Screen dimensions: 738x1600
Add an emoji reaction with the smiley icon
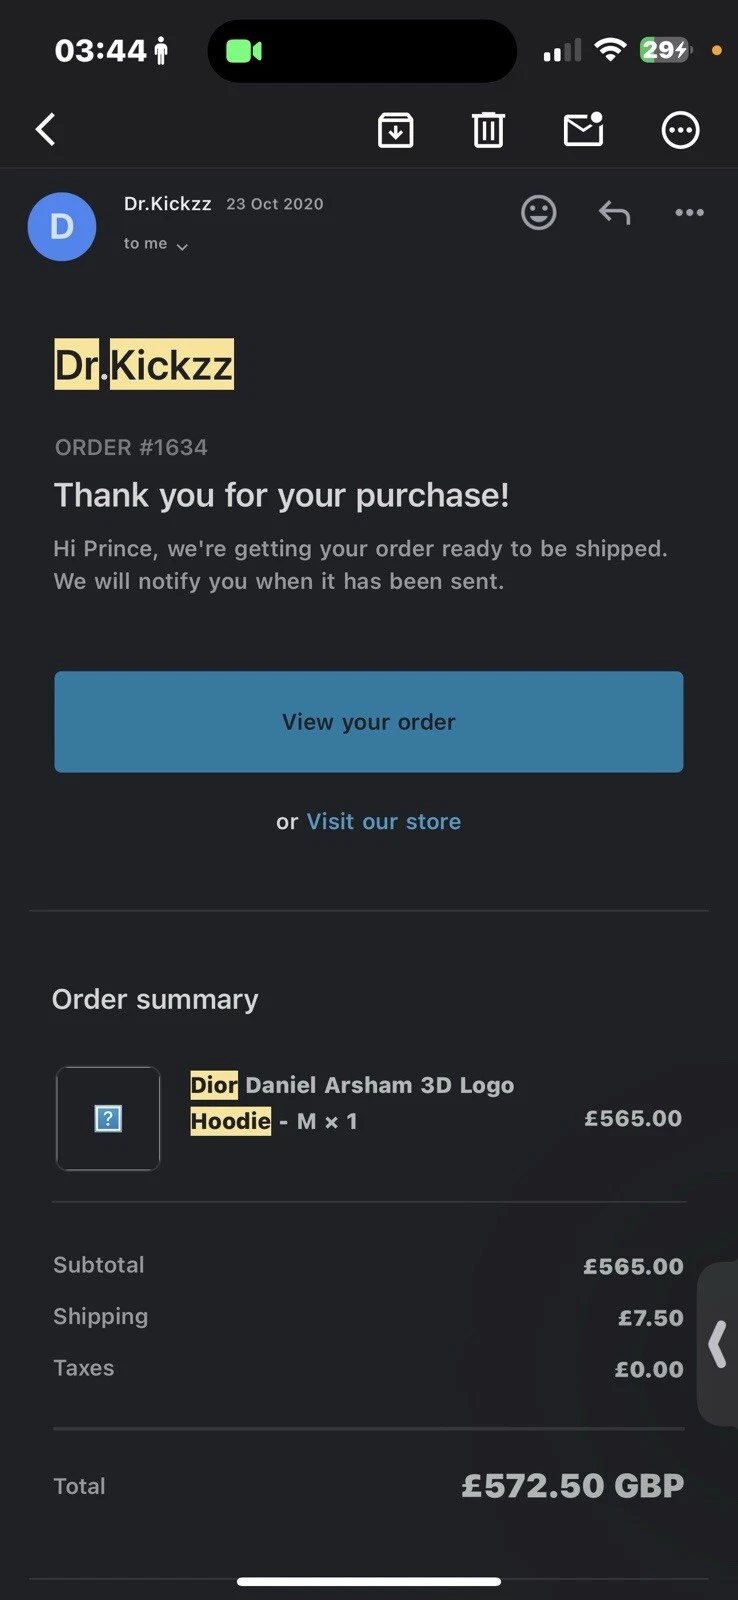click(x=538, y=212)
